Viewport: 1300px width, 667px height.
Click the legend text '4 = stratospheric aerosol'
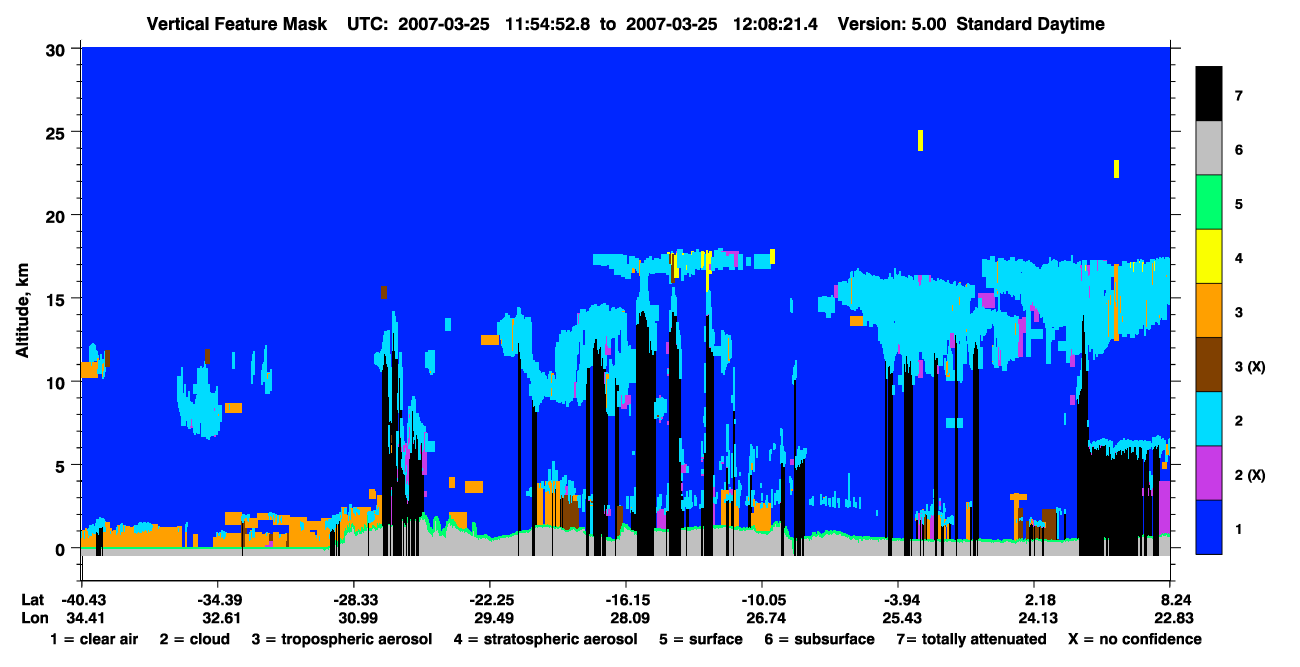[546, 639]
